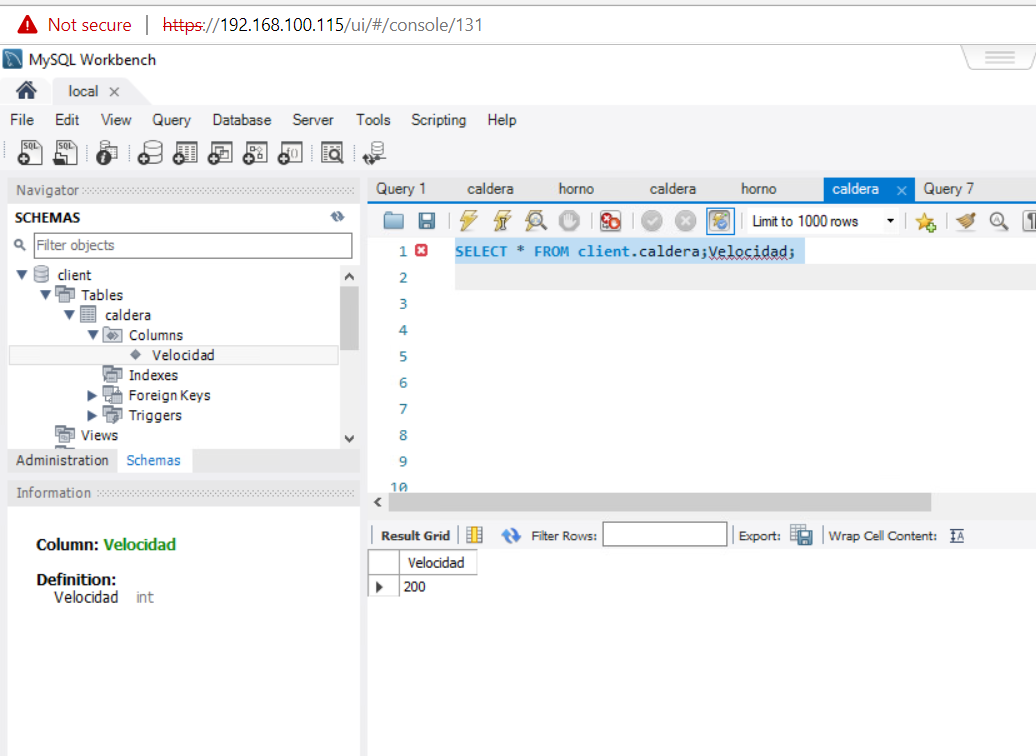Image resolution: width=1036 pixels, height=756 pixels.
Task: Open a script file in editor
Action: 393,221
